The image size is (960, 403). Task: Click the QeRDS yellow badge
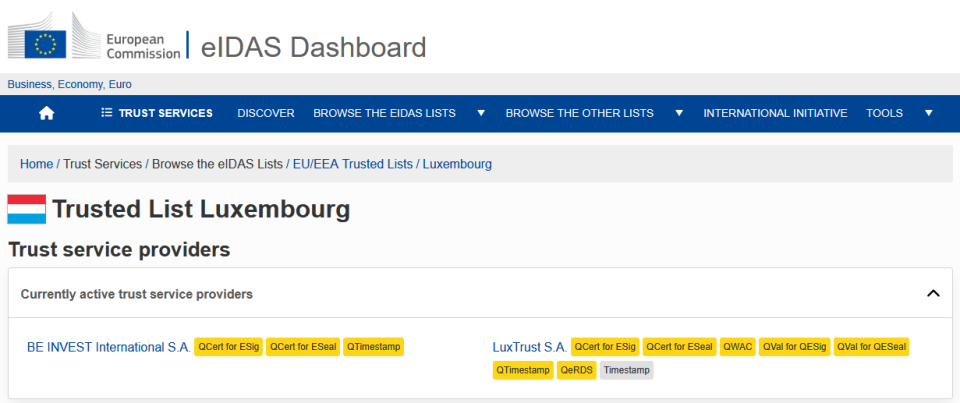tap(577, 370)
